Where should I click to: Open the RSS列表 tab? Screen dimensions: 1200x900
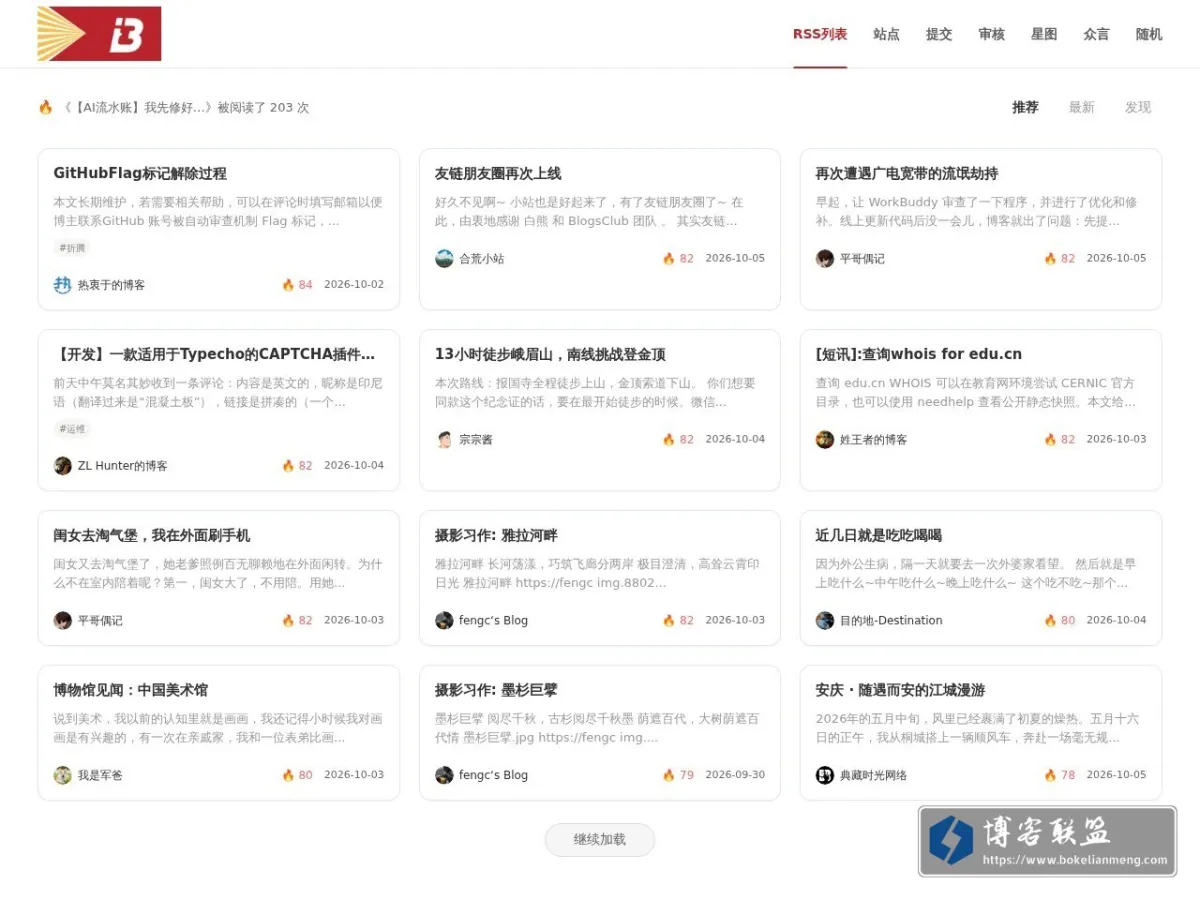[x=820, y=34]
